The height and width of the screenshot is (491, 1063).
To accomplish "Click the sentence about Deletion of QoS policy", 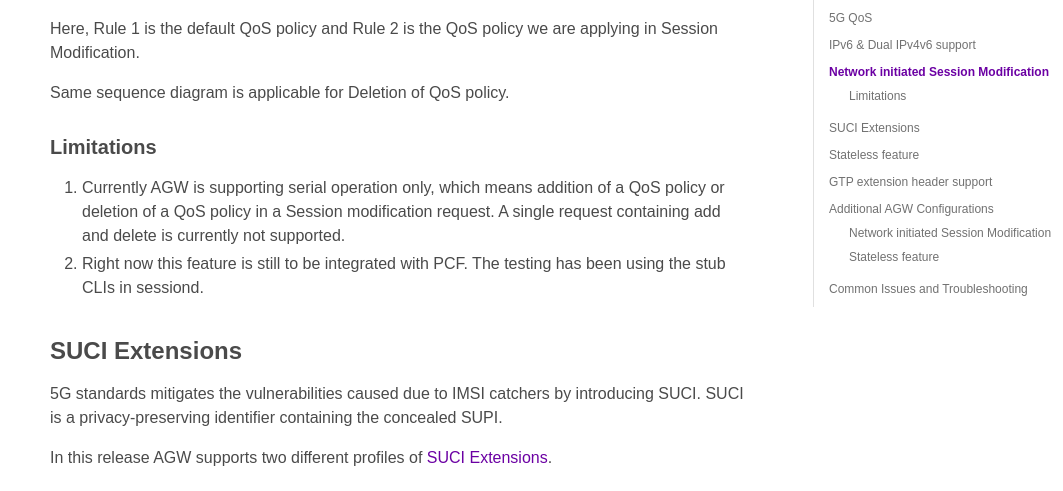I will click(x=279, y=93).
